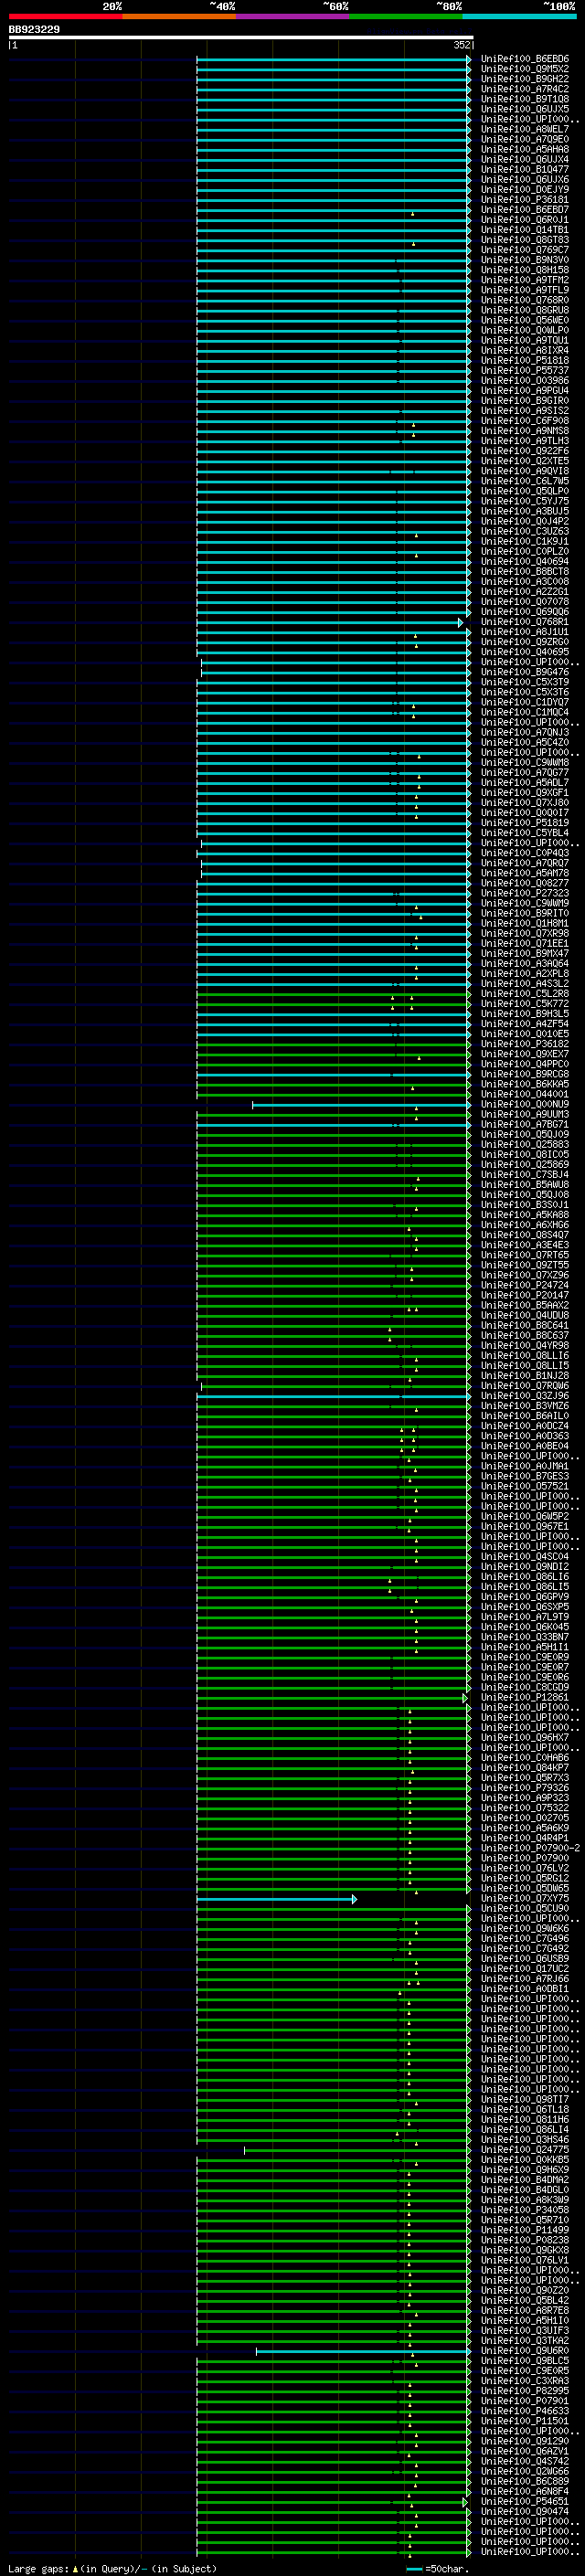The image size is (585, 2576).
Task: Open the hit UniRef100_B9T1Q8
Action: [x=525, y=99]
